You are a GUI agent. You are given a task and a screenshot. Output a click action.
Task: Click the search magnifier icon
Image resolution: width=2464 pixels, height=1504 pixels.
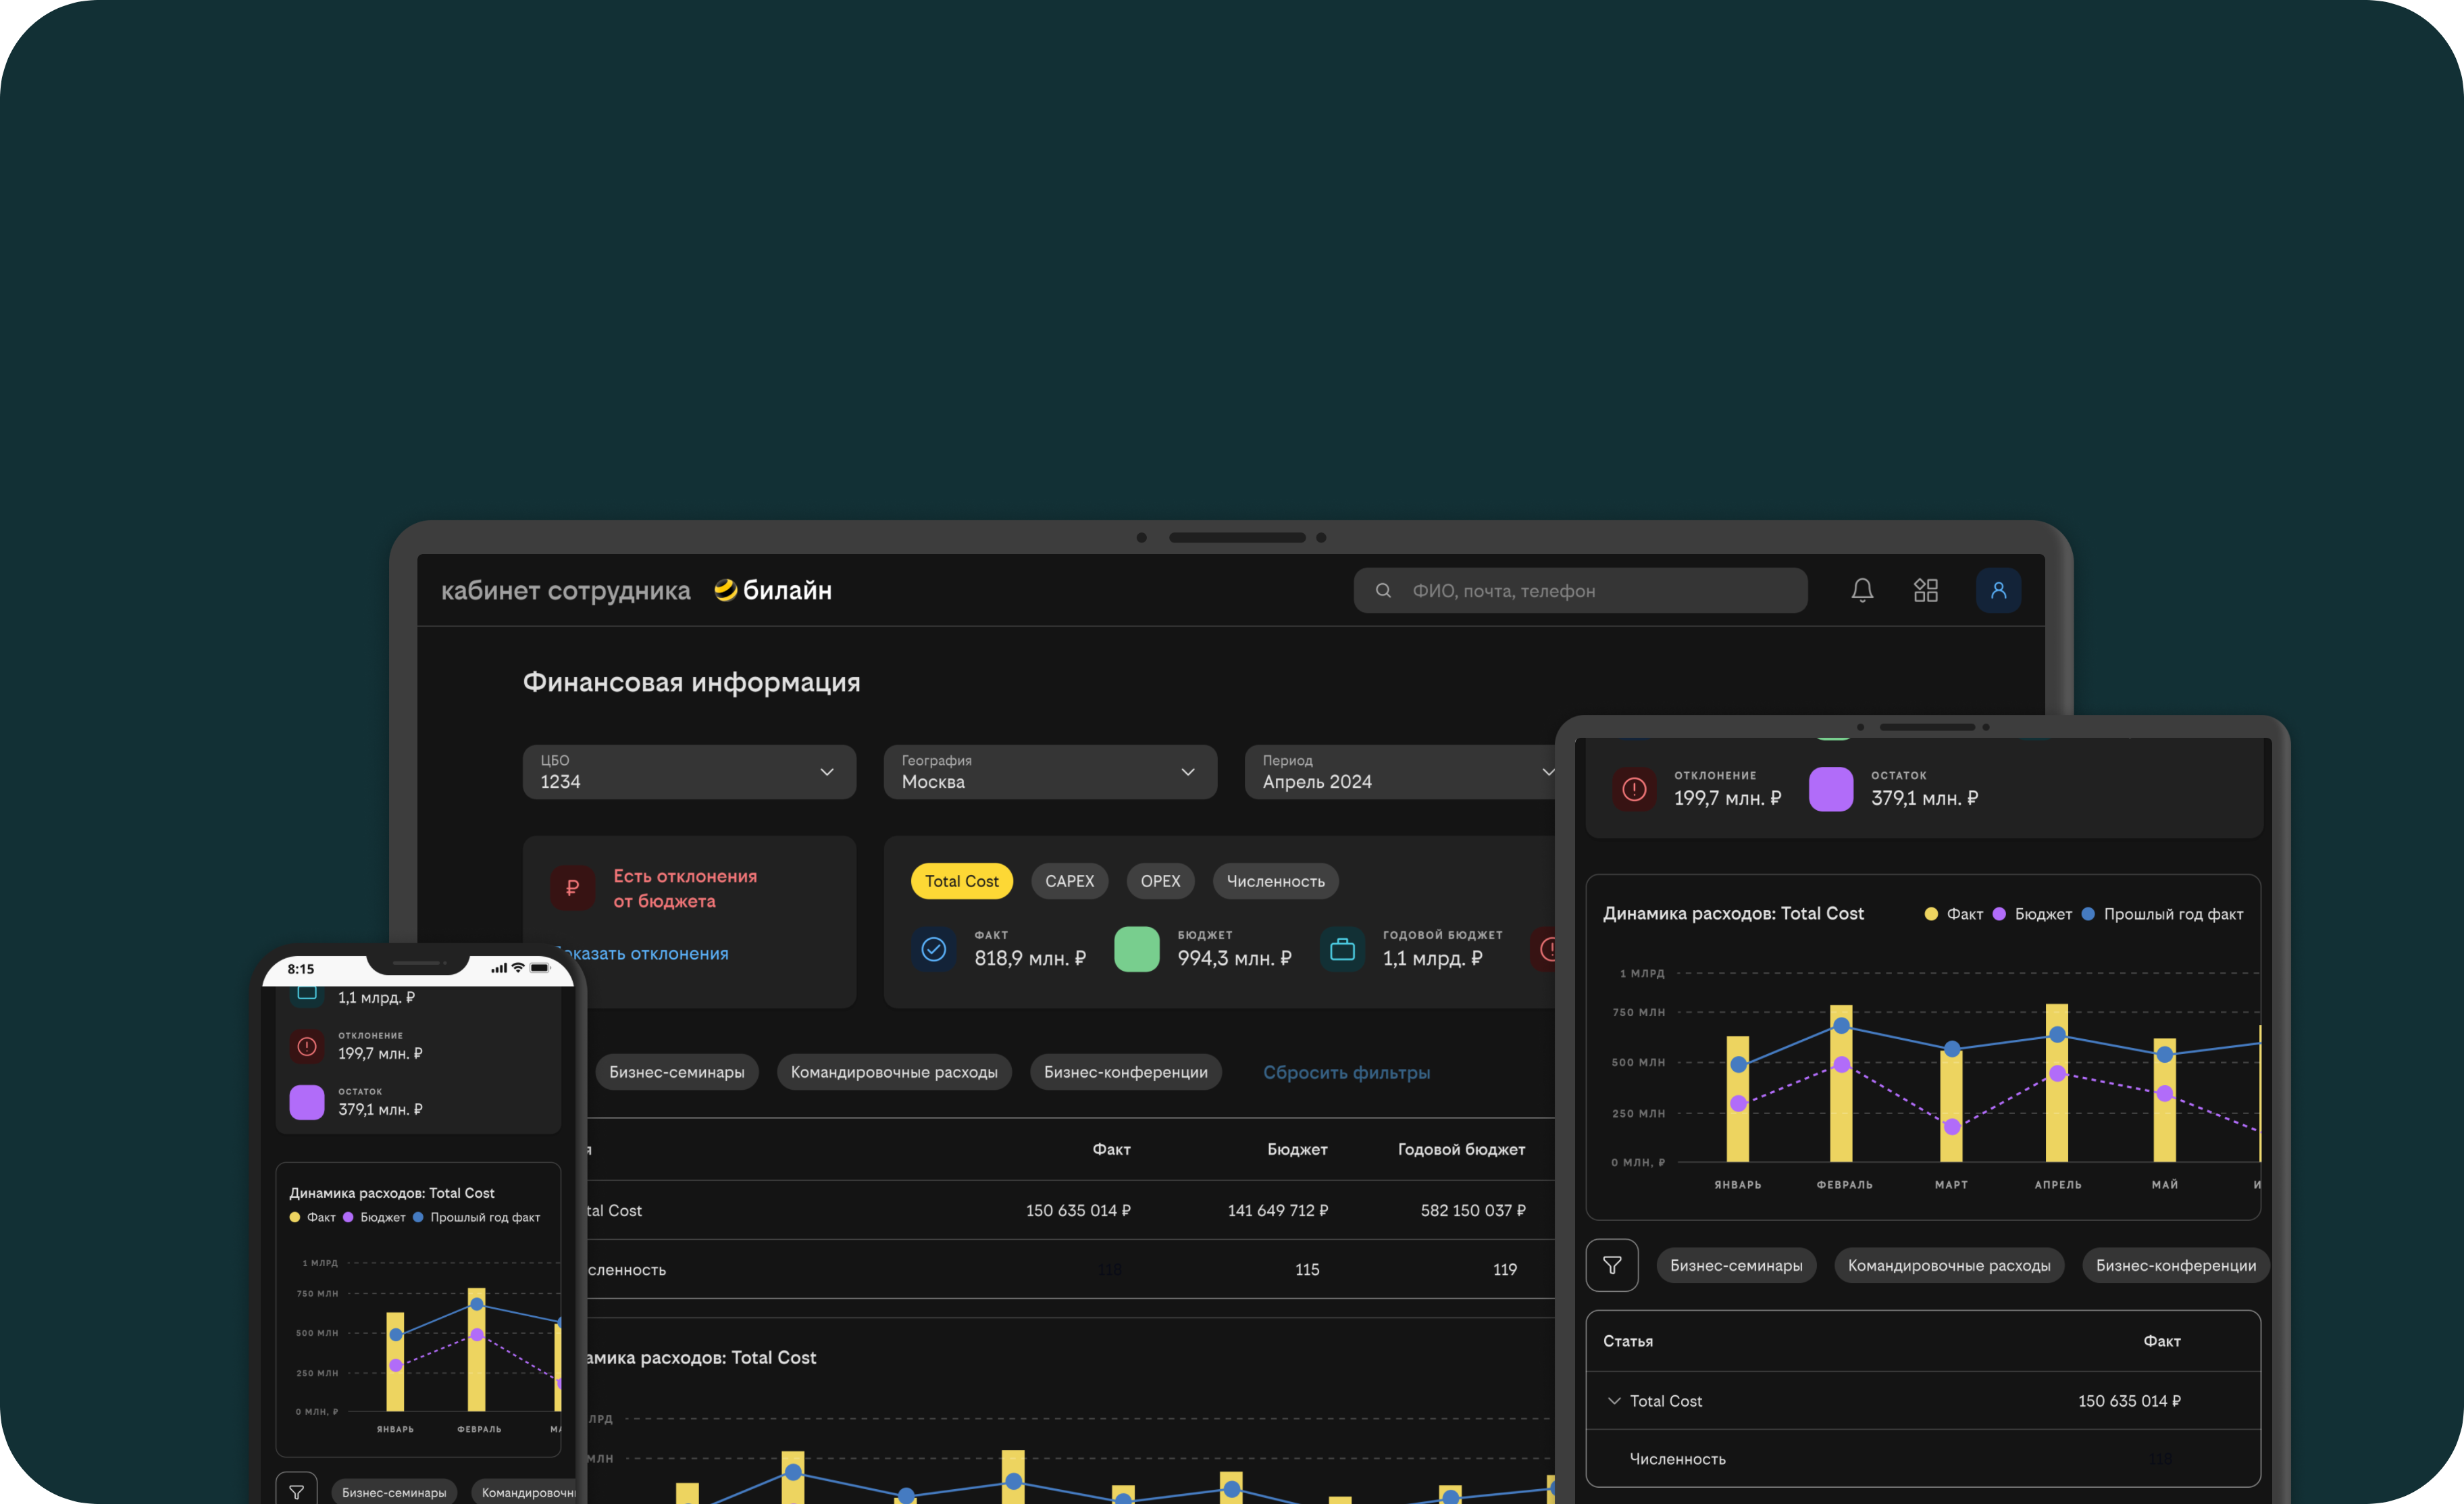(x=1383, y=590)
